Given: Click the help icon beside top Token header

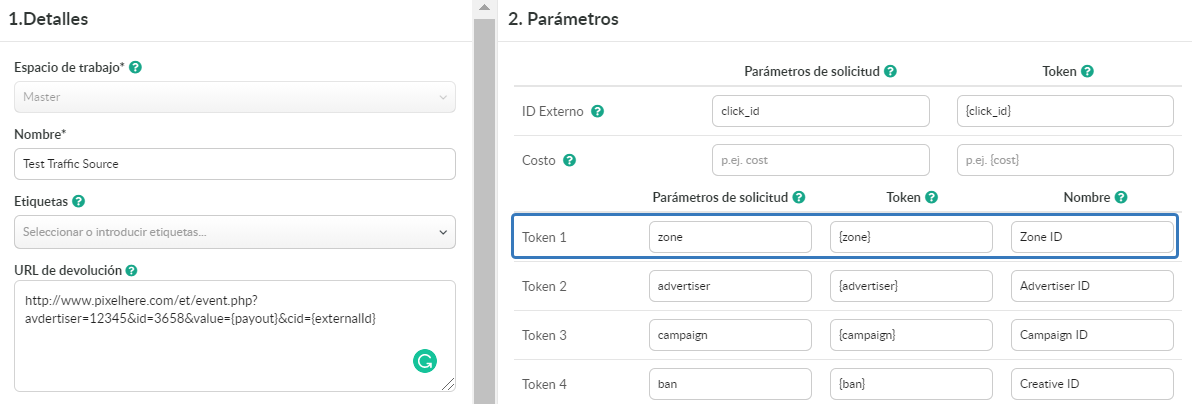Looking at the screenshot, I should pyautogui.click(x=1087, y=72).
